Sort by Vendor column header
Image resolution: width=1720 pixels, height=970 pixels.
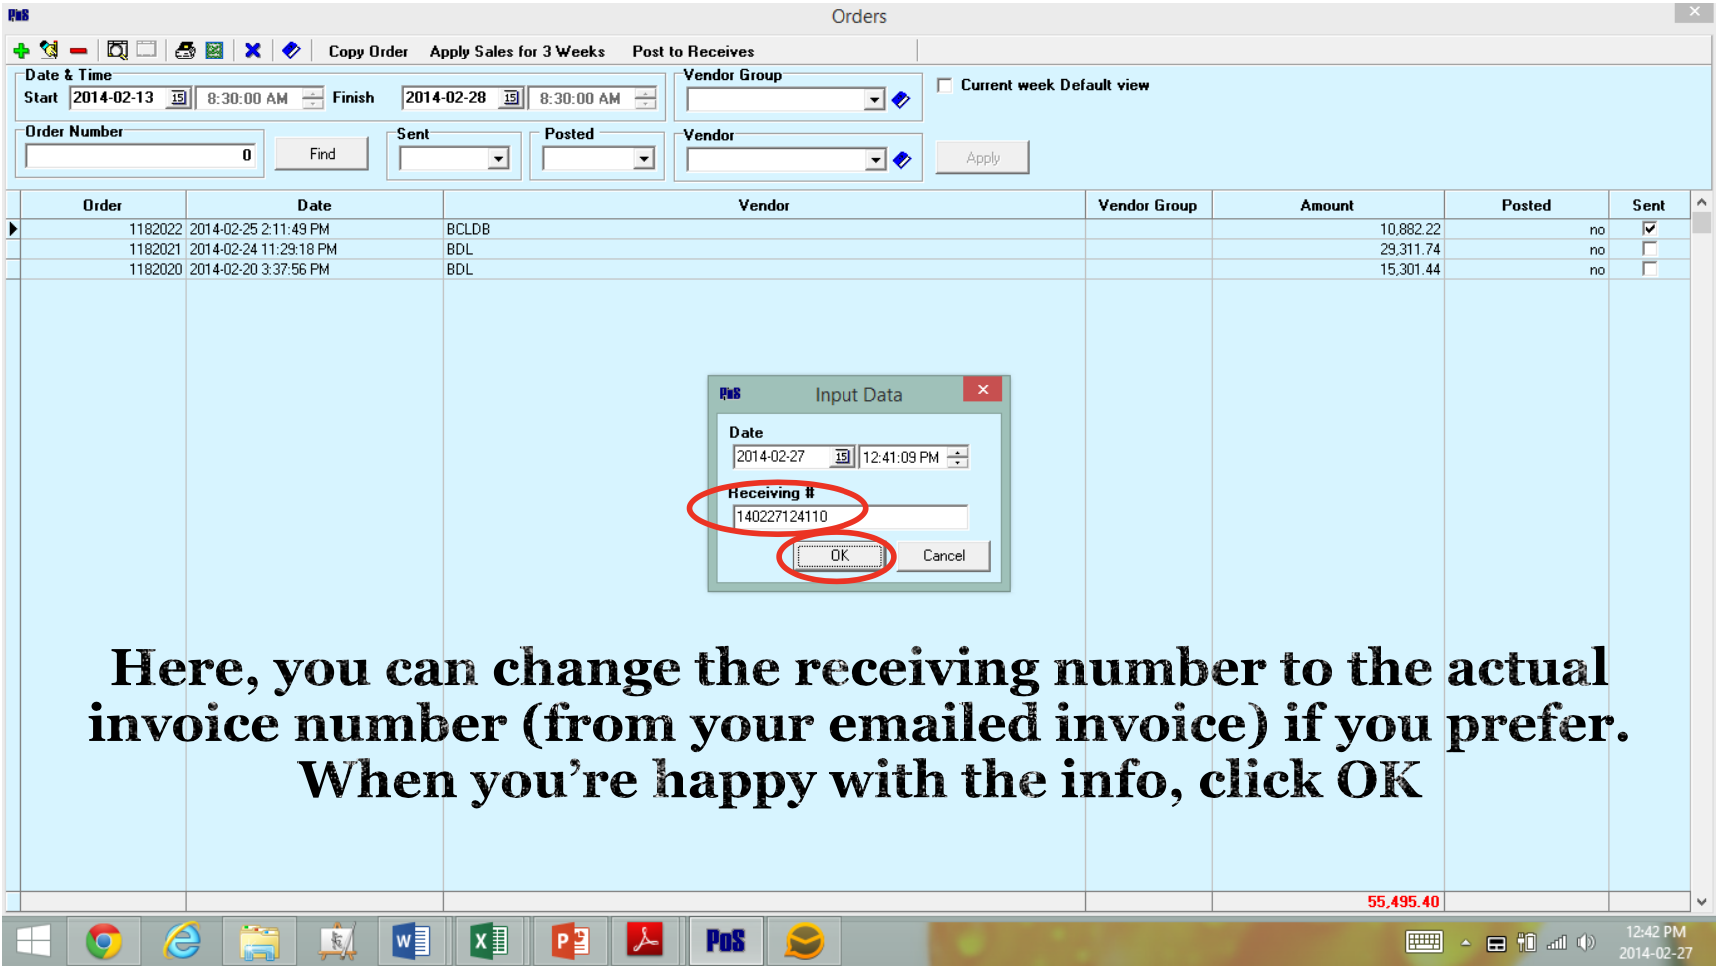tap(764, 205)
